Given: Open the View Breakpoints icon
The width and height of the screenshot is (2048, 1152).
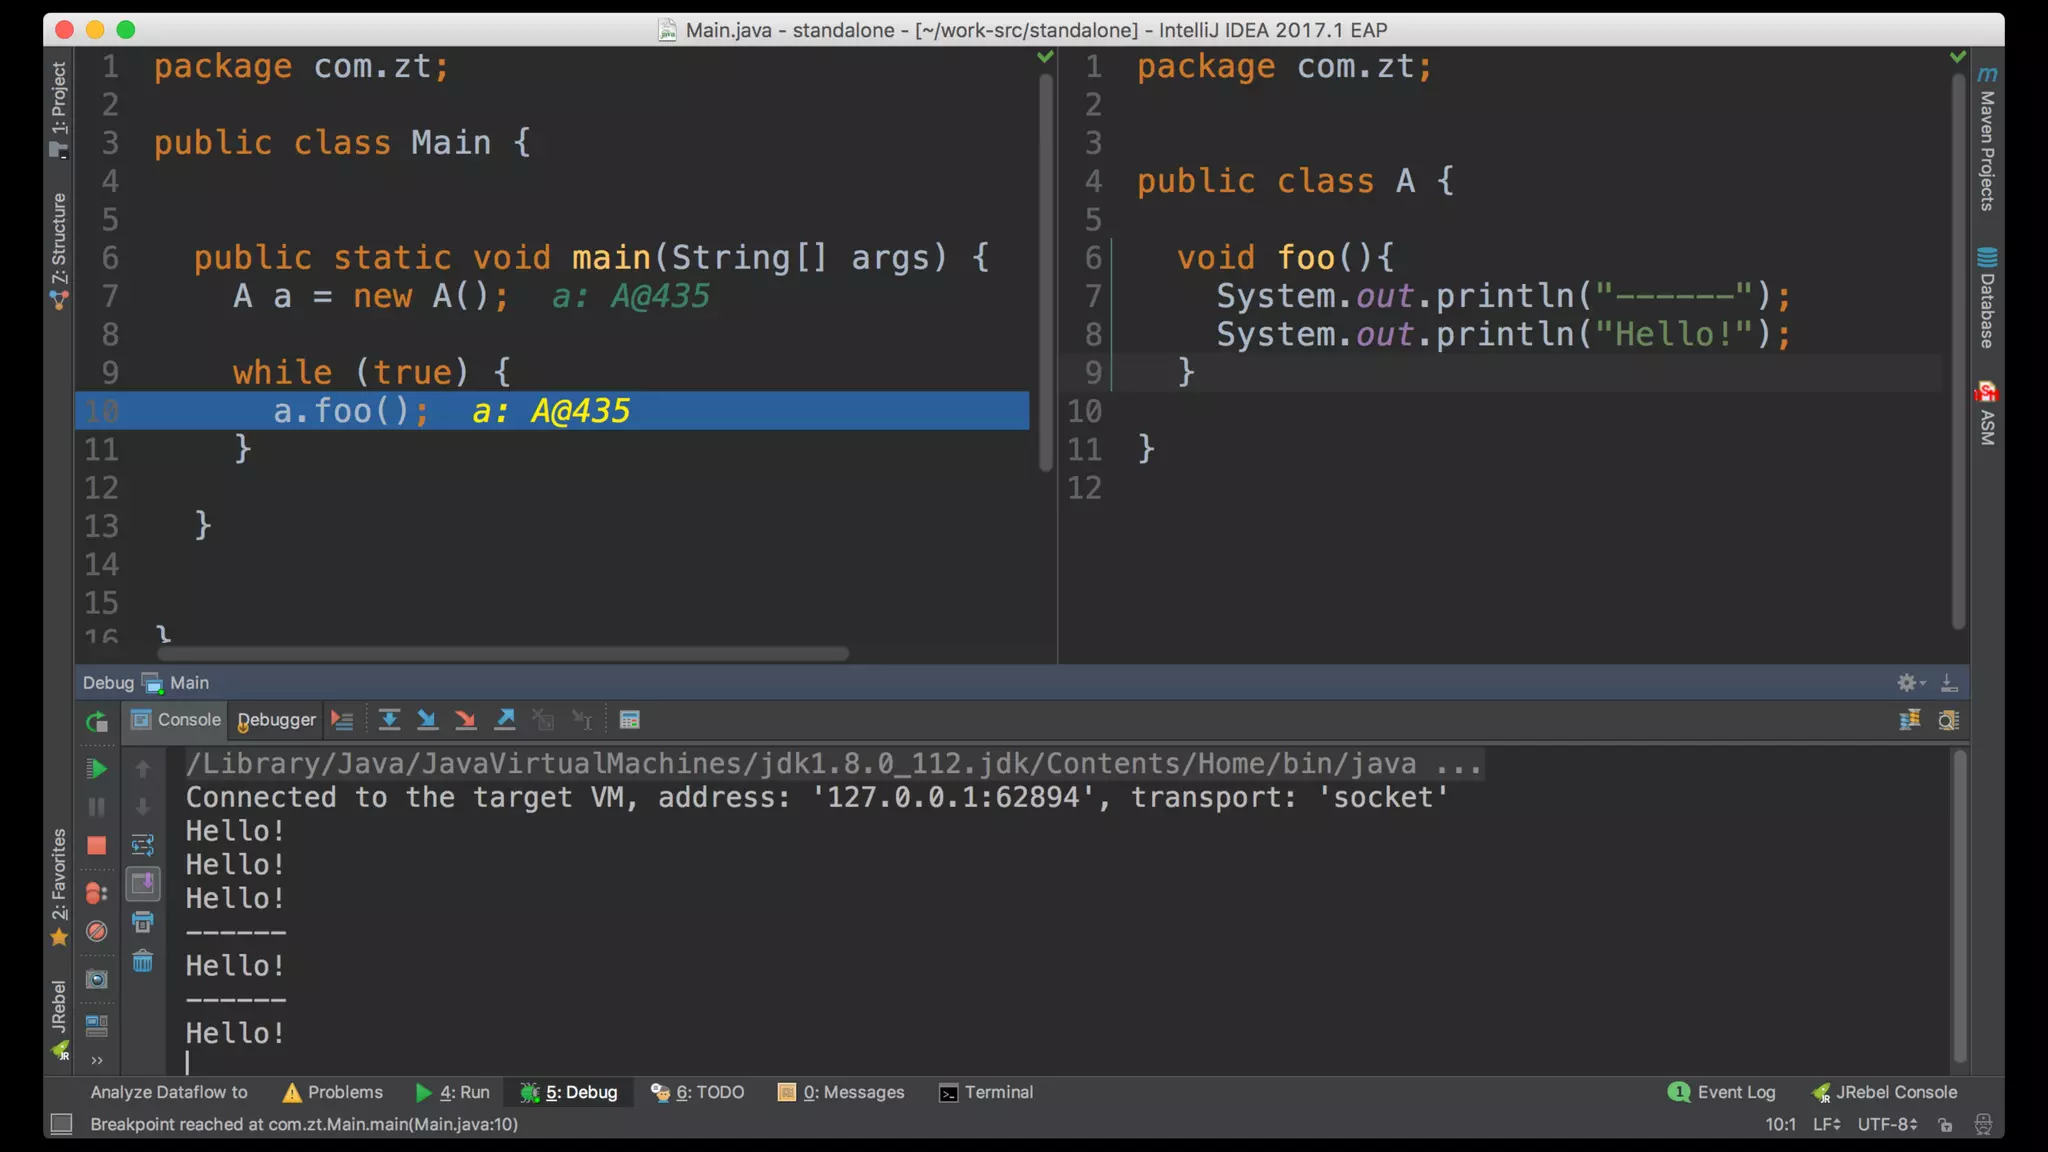Looking at the screenshot, I should (x=96, y=893).
